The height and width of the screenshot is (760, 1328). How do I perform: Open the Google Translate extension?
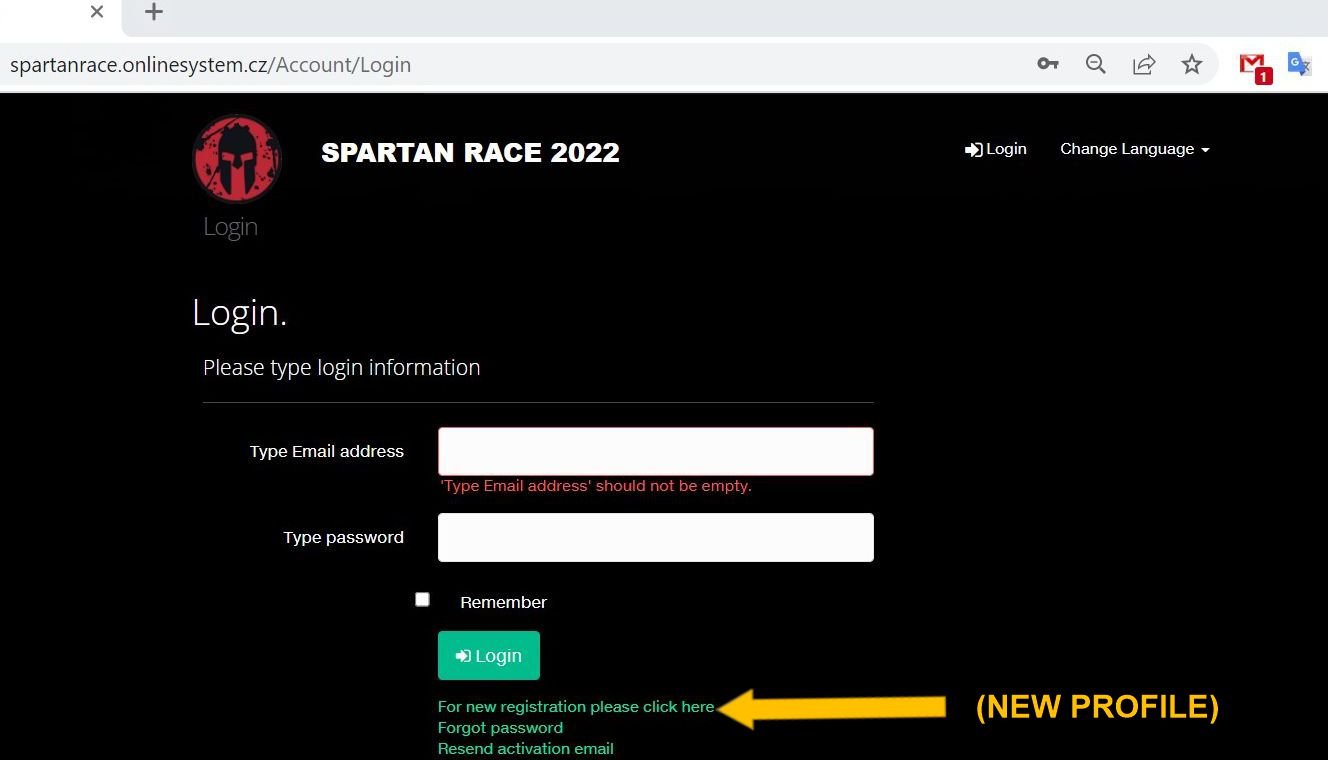tap(1299, 64)
